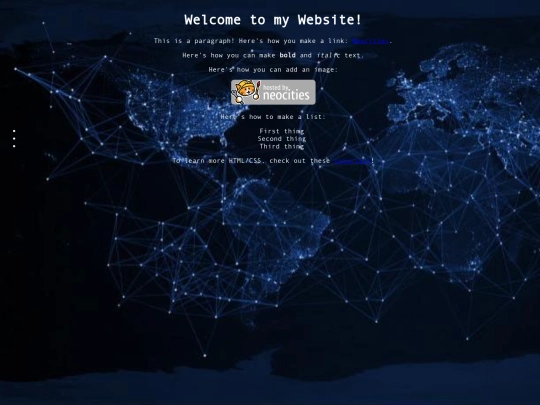Click the hosted by neocities badge image
This screenshot has height=405, width=540.
273,92
